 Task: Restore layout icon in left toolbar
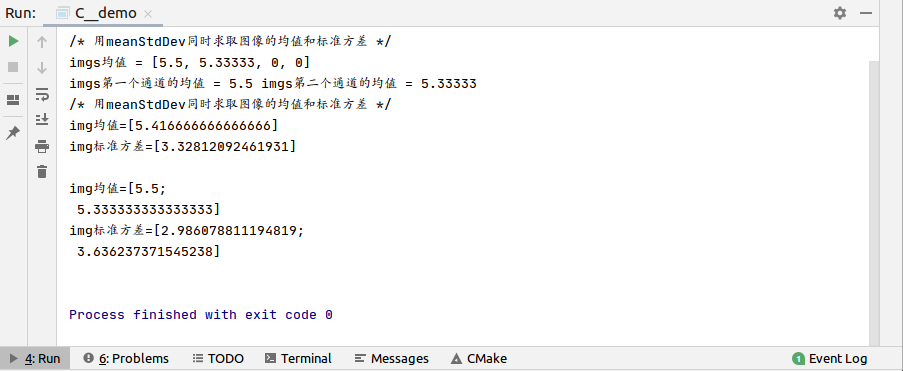(x=13, y=100)
